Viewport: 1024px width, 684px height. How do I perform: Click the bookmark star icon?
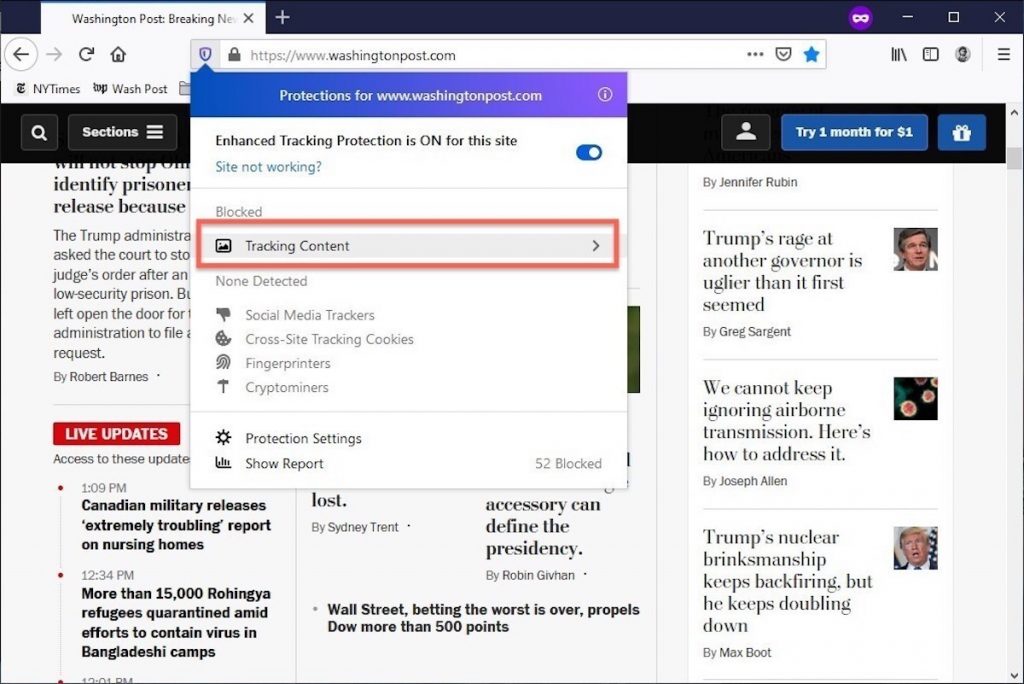pos(811,55)
